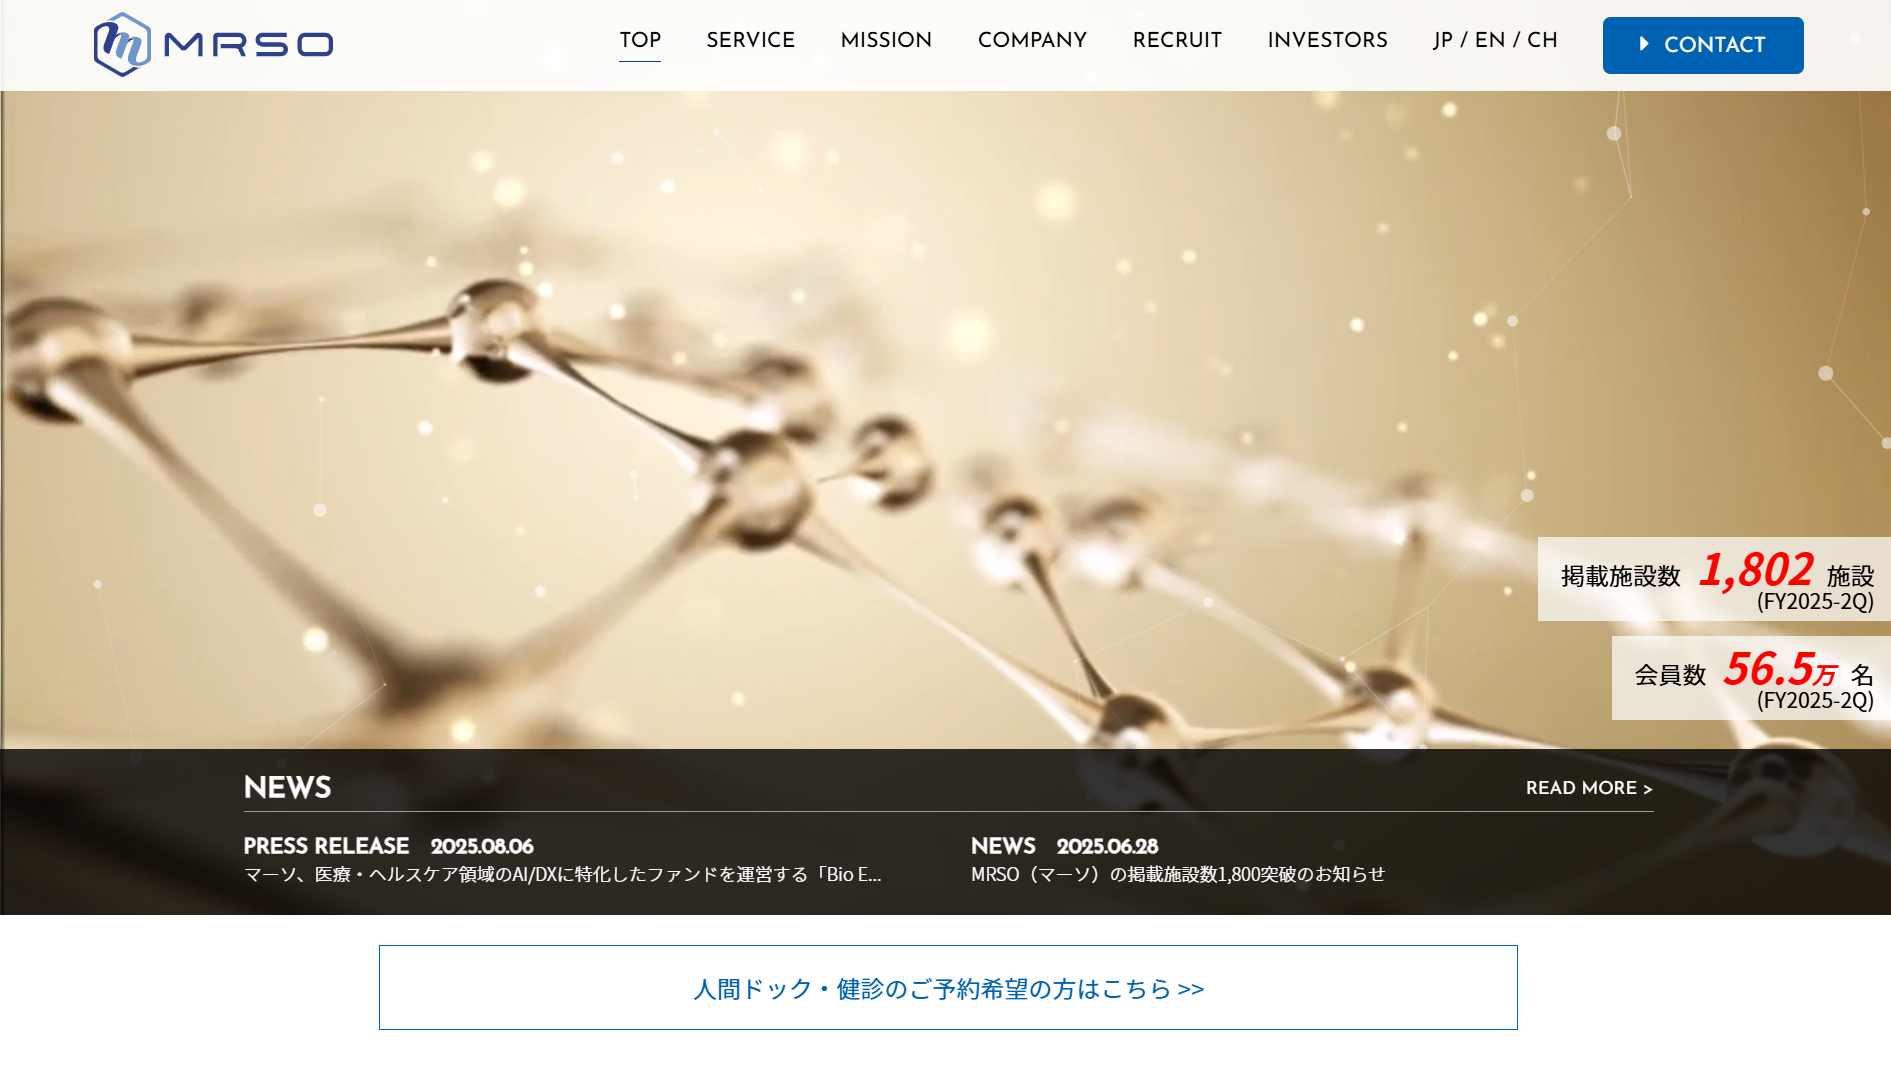The width and height of the screenshot is (1891, 1076).
Task: Click the MRSO hexagon logo icon
Action: click(120, 42)
